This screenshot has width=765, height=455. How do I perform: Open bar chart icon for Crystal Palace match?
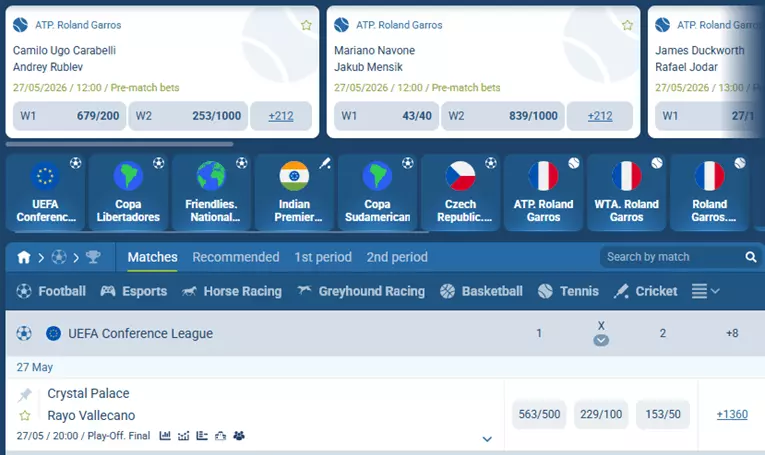(165, 435)
